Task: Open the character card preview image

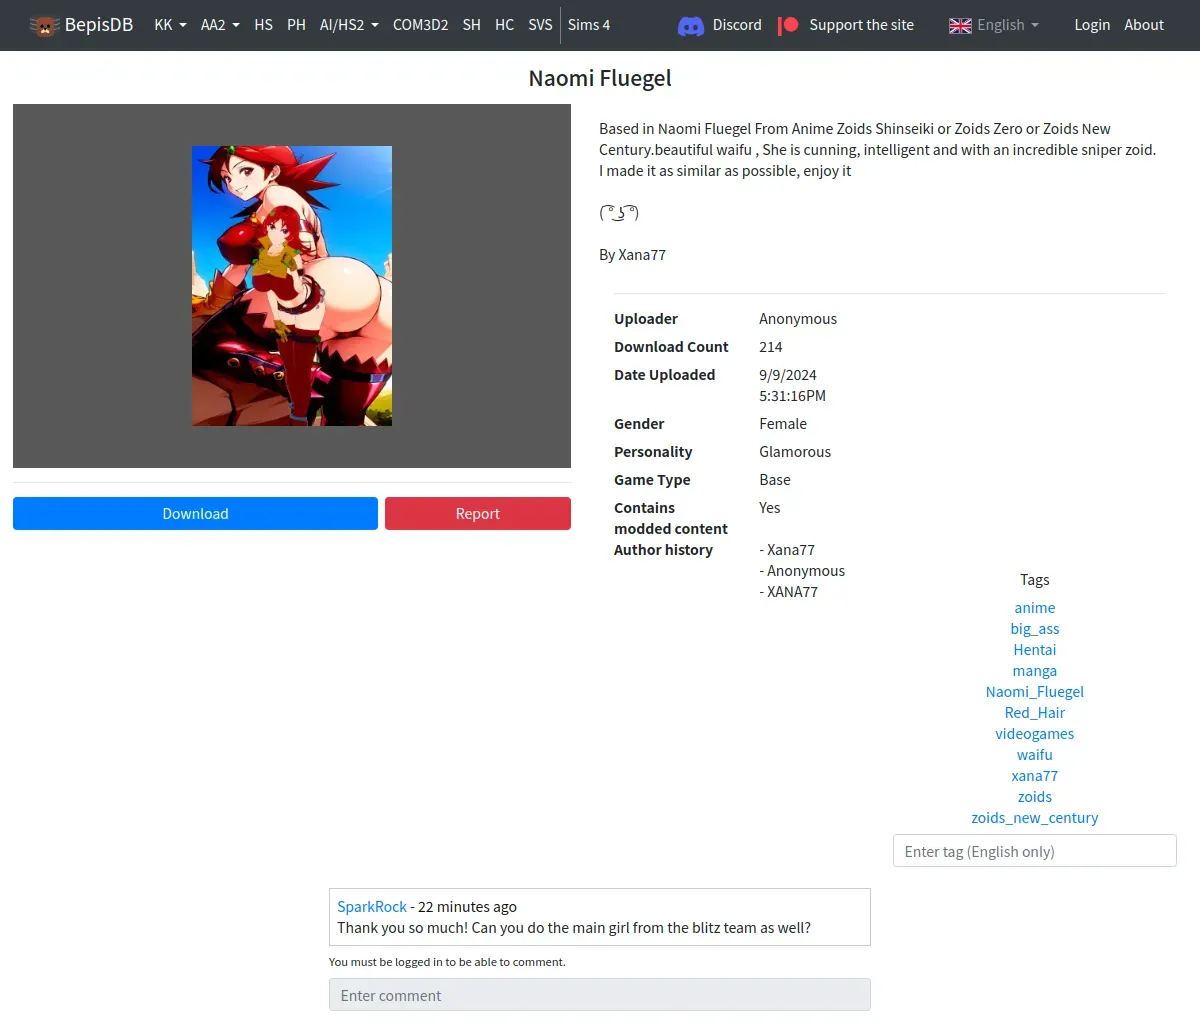Action: coord(292,286)
